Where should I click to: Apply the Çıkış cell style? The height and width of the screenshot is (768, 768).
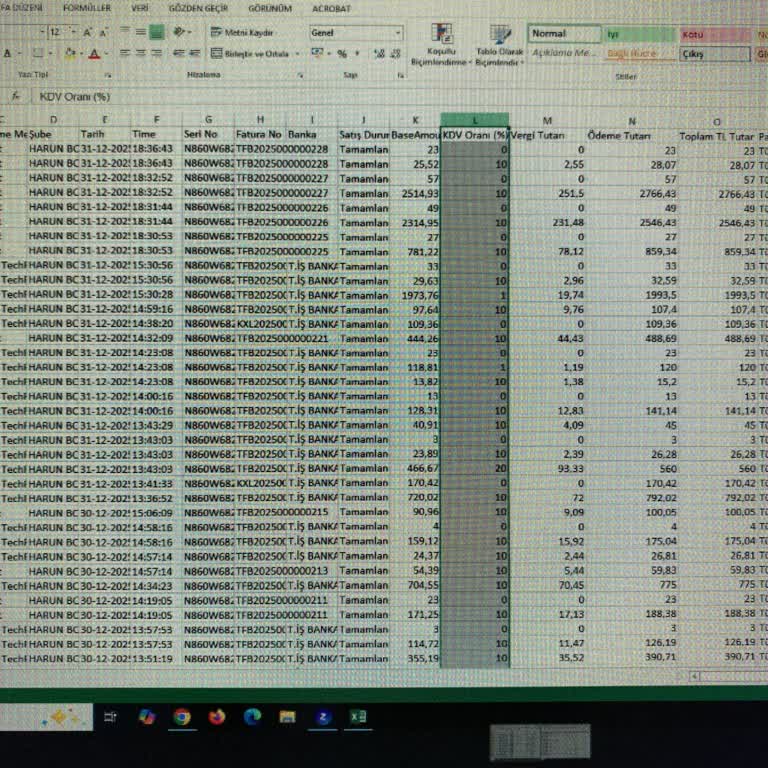click(x=715, y=54)
